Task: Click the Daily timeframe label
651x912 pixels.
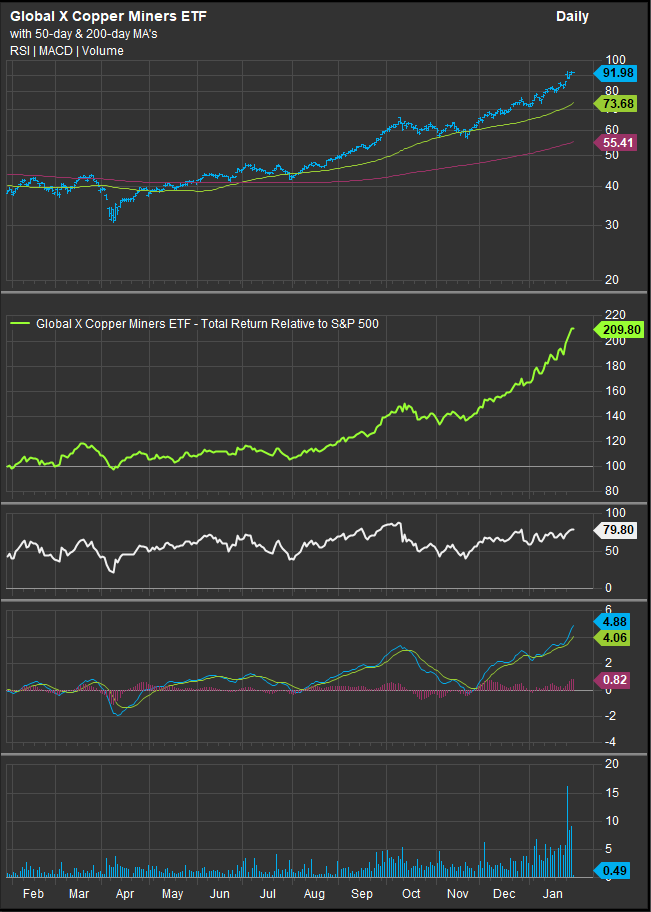Action: [x=572, y=17]
